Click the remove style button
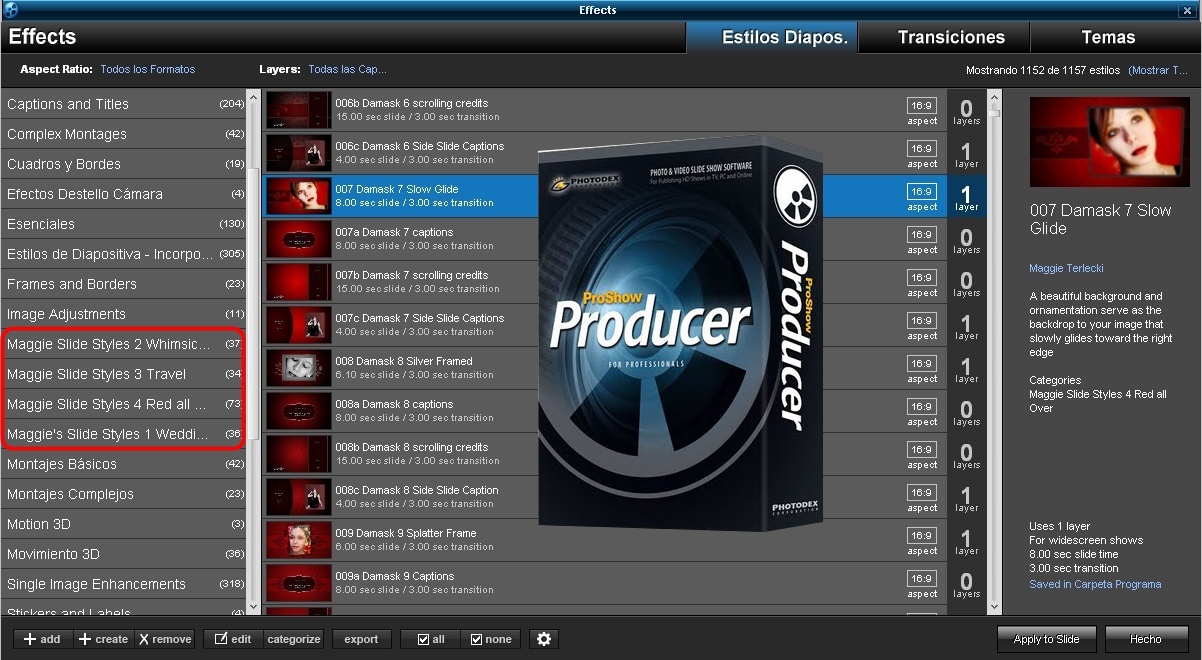 (x=165, y=639)
